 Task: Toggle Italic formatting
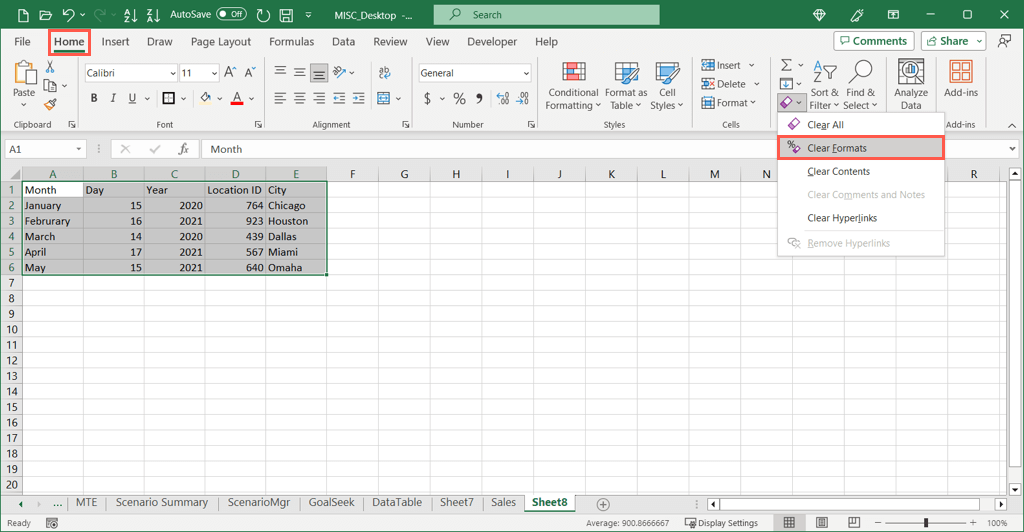[113, 98]
